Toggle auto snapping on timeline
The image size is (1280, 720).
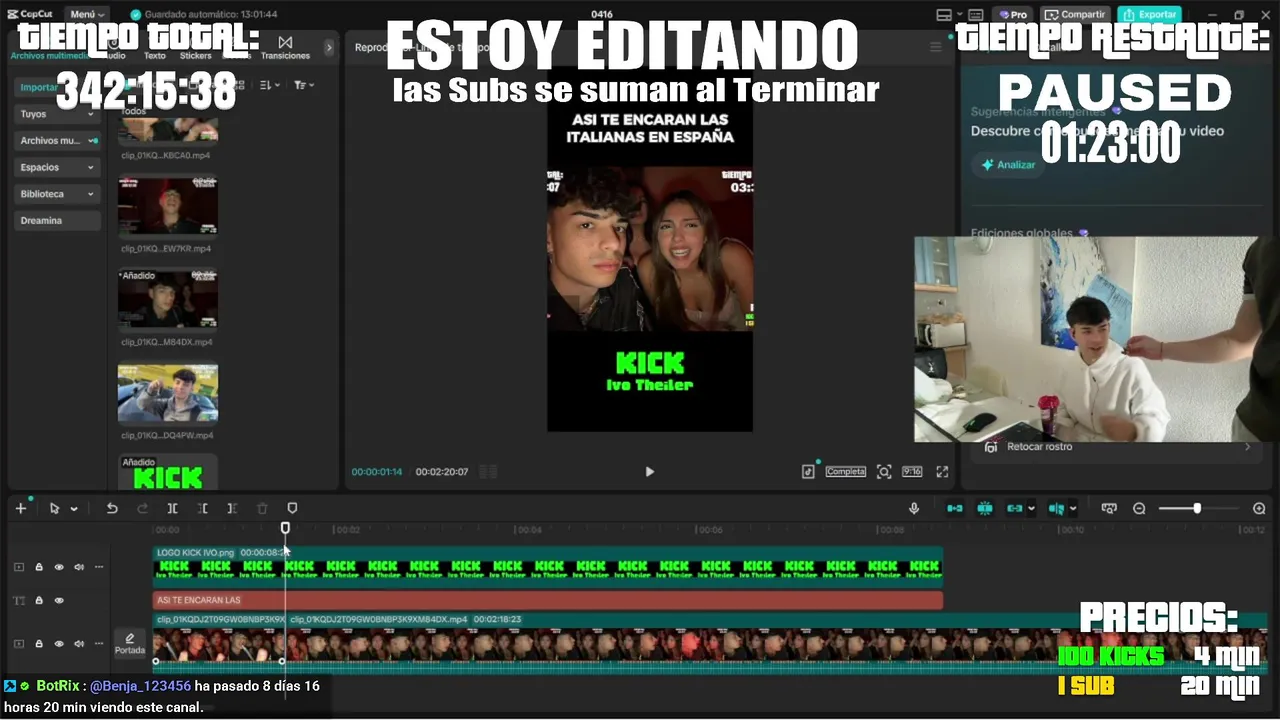click(x=985, y=508)
